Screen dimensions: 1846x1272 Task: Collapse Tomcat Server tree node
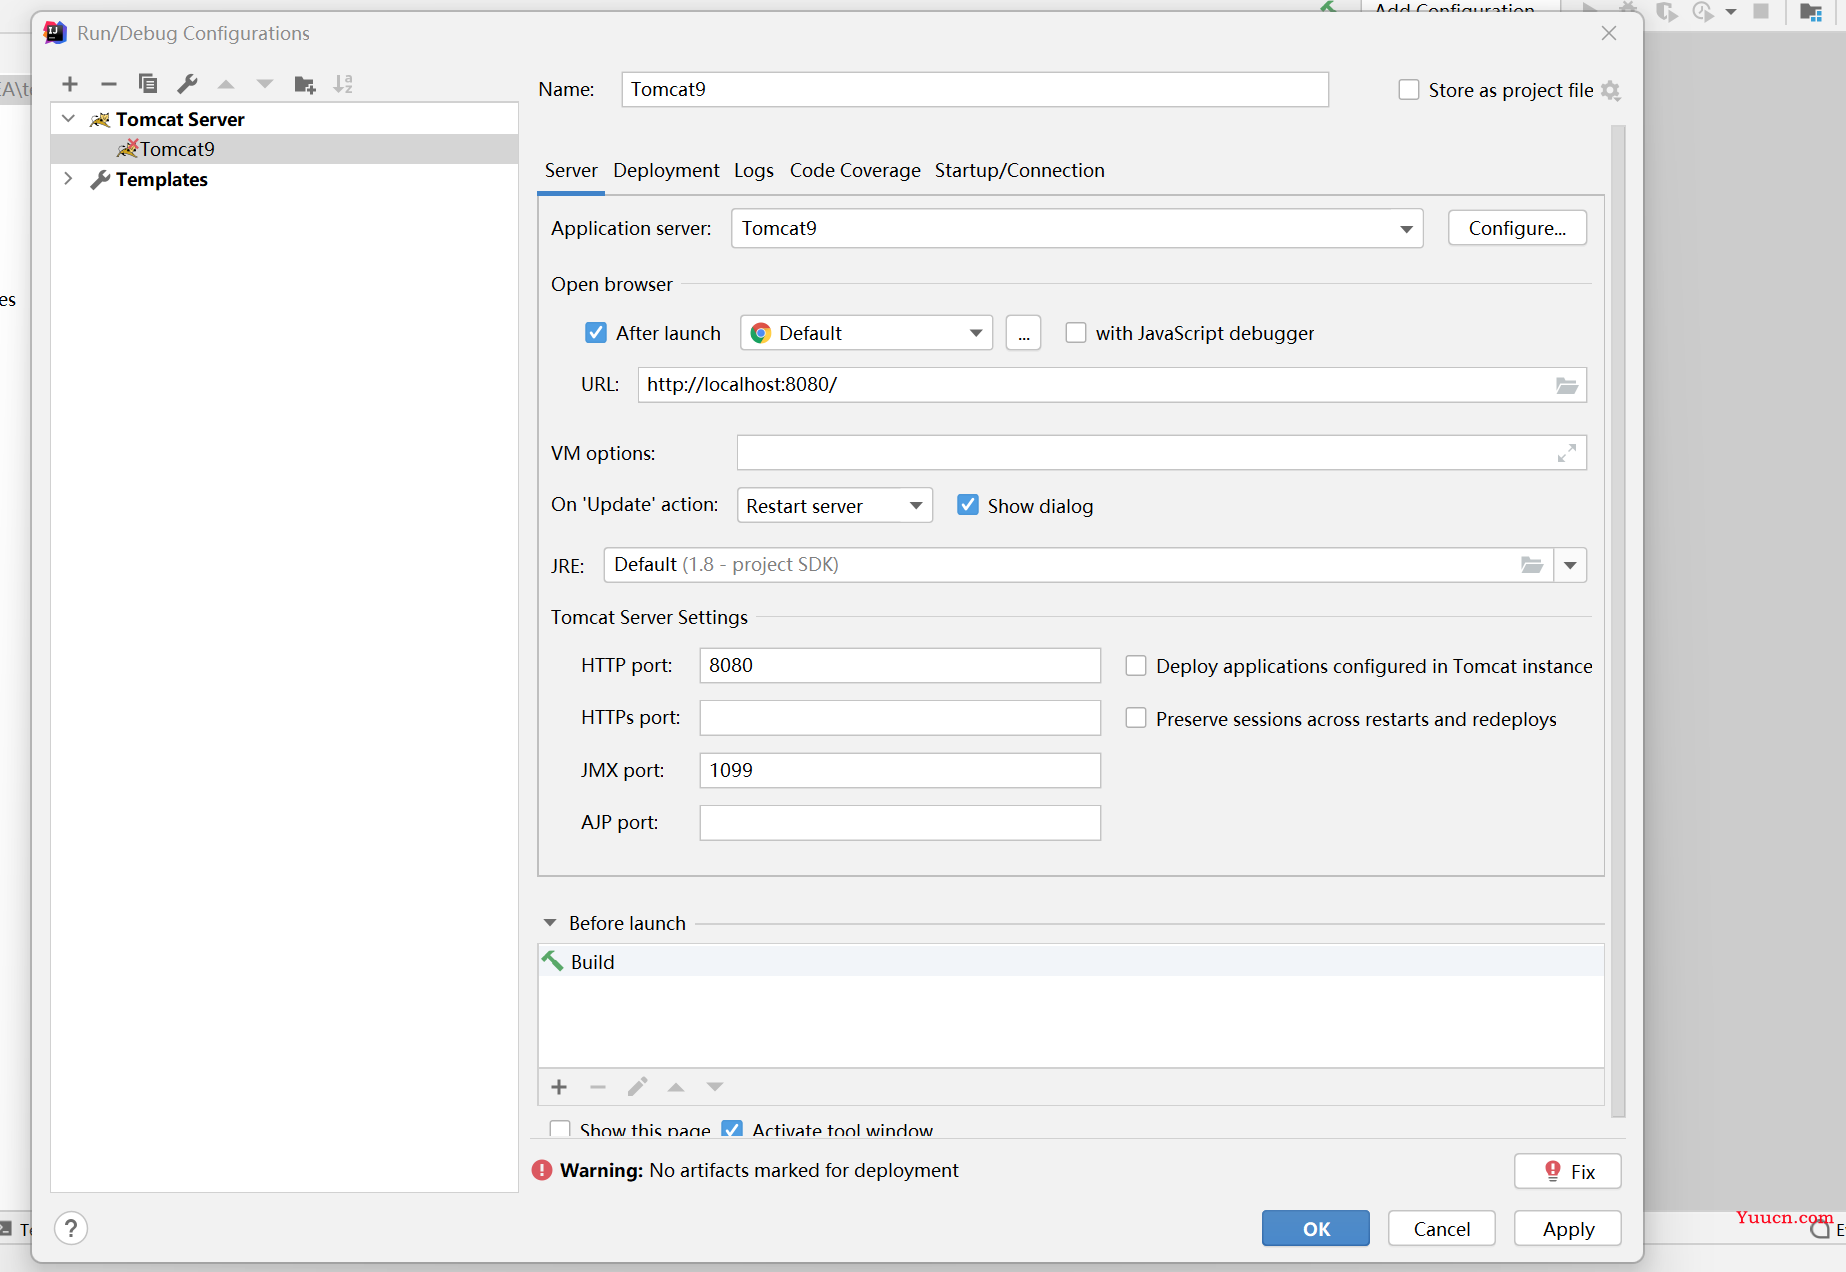[68, 119]
